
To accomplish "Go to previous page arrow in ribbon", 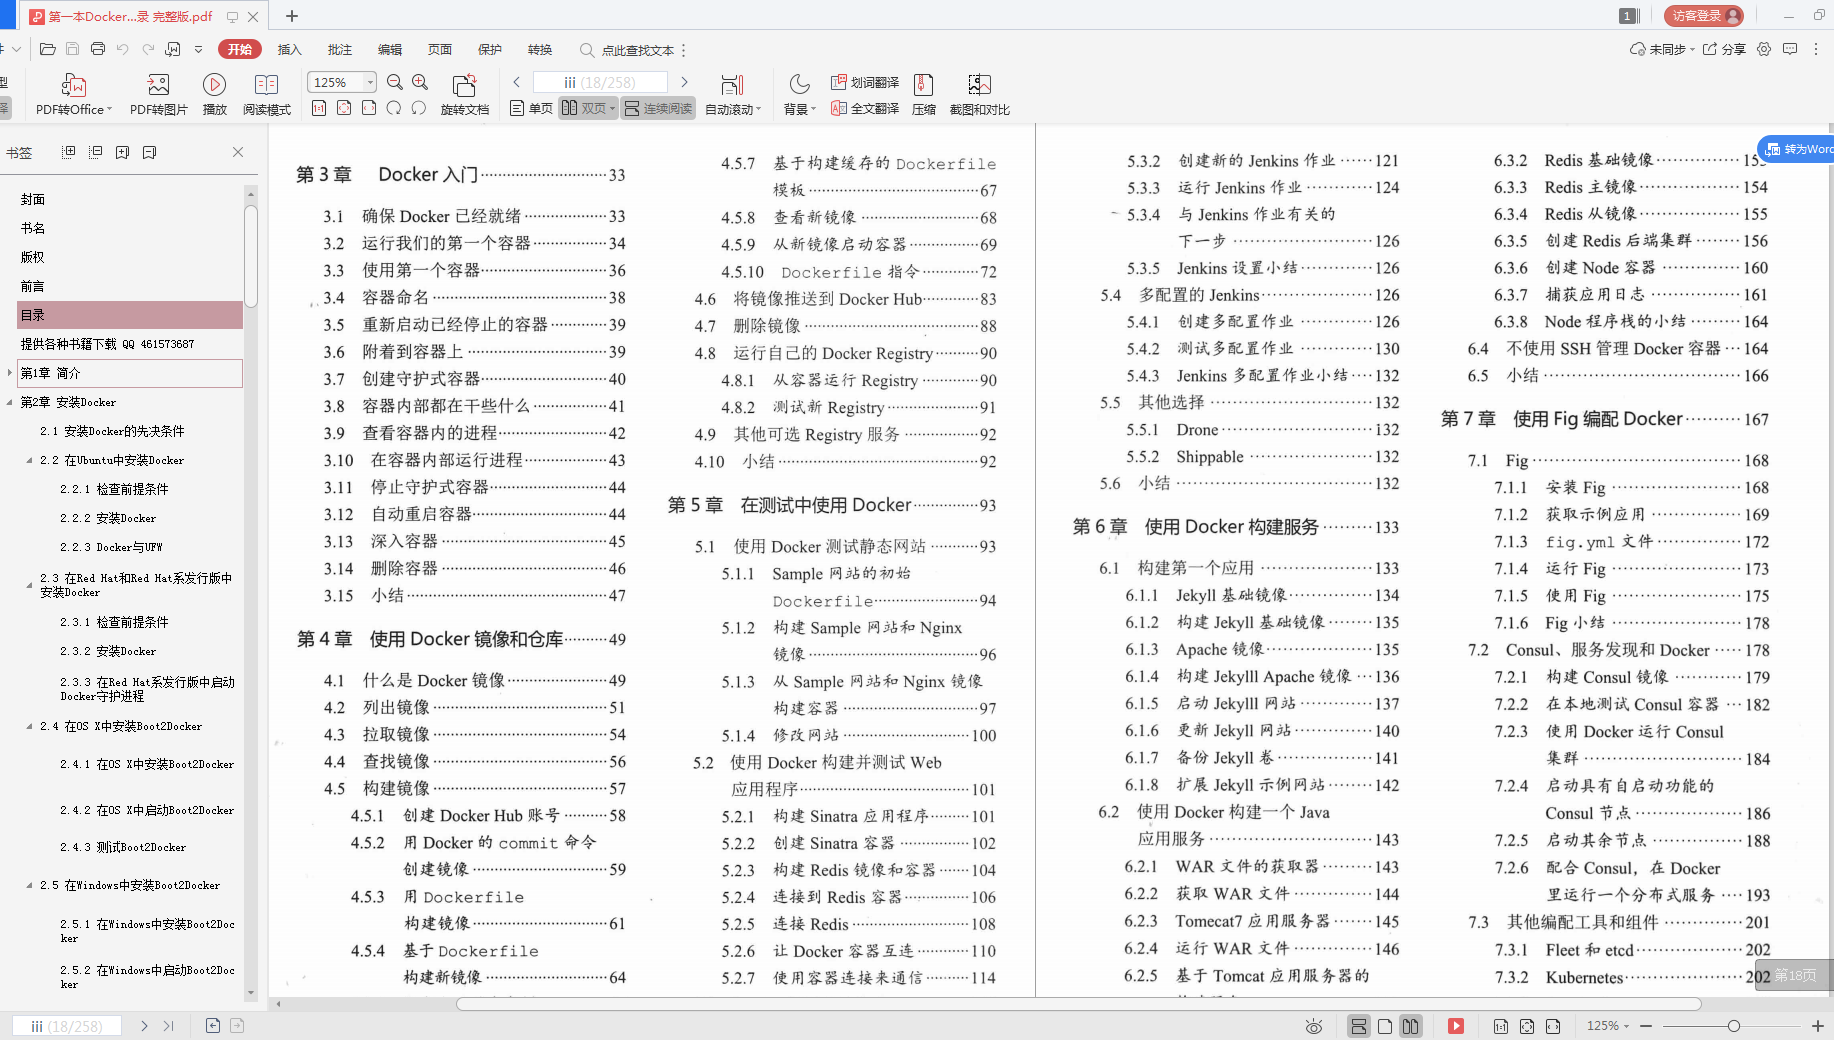I will (516, 82).
